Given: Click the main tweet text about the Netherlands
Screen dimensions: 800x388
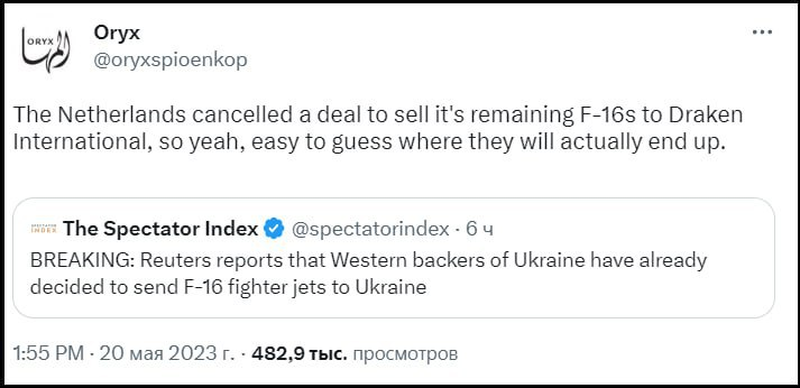Looking at the screenshot, I should click(x=378, y=129).
